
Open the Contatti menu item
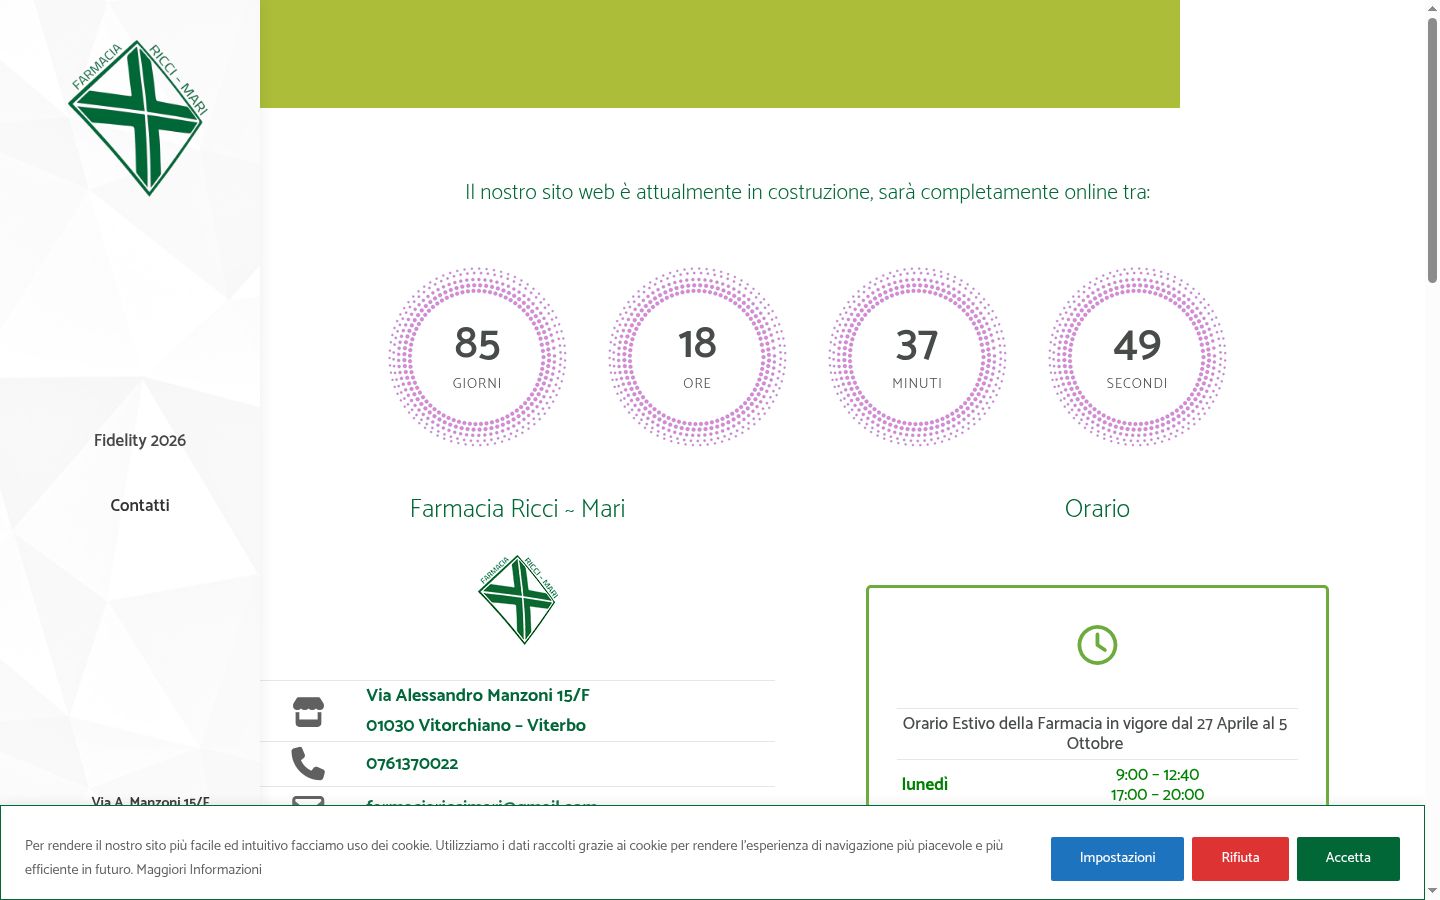(x=140, y=506)
